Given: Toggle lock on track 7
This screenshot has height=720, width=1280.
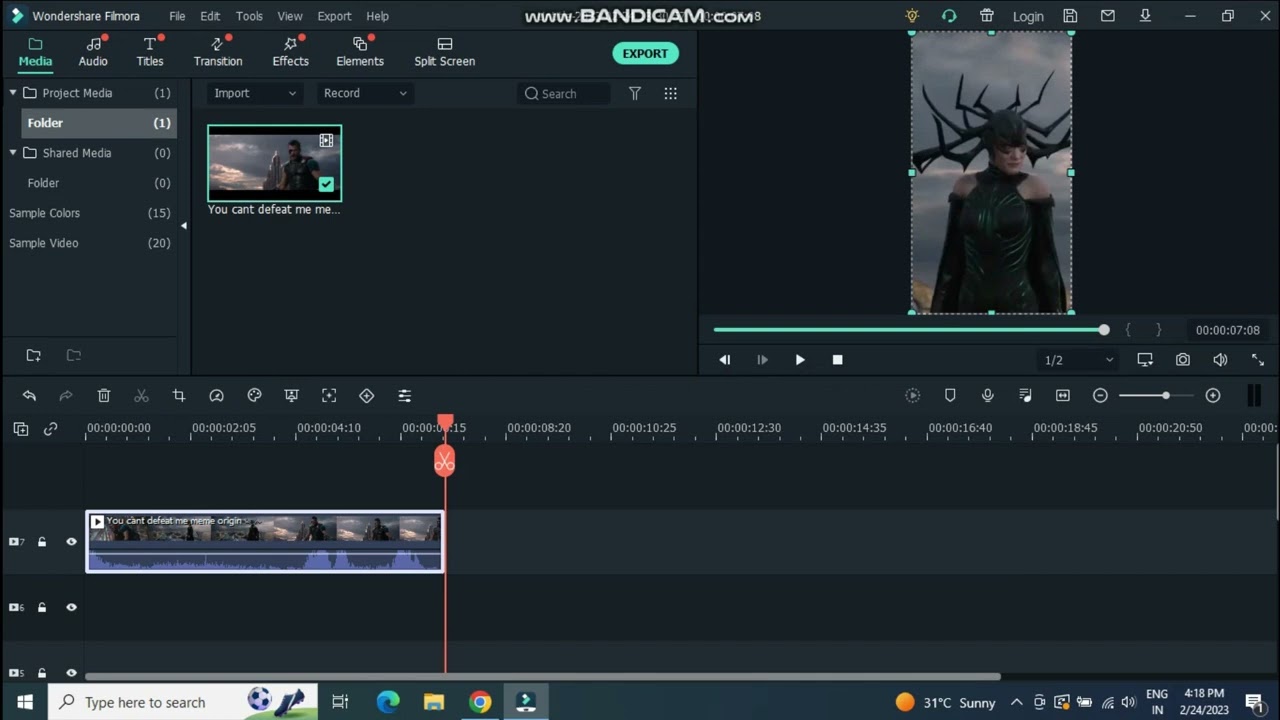Looking at the screenshot, I should [x=42, y=542].
